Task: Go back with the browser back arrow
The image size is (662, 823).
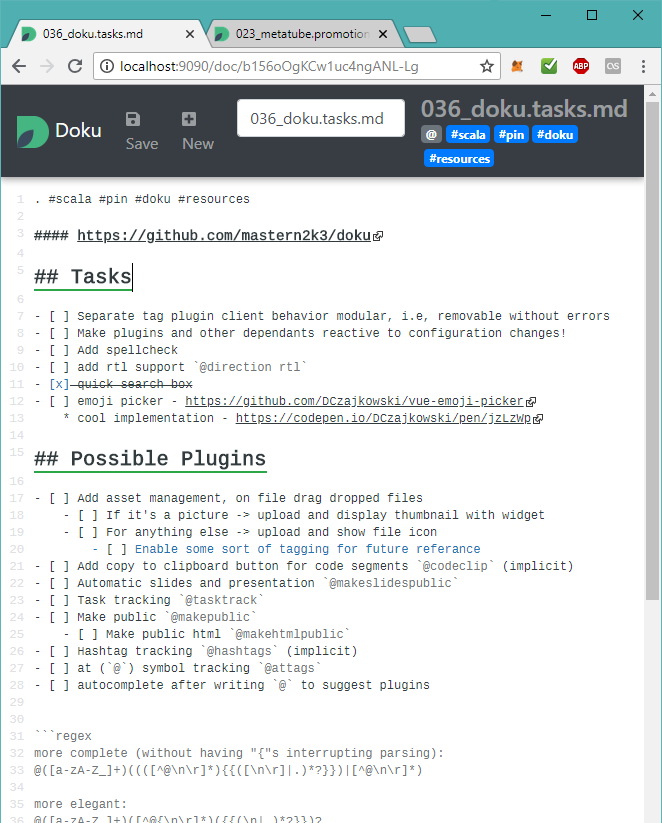Action: tap(19, 66)
